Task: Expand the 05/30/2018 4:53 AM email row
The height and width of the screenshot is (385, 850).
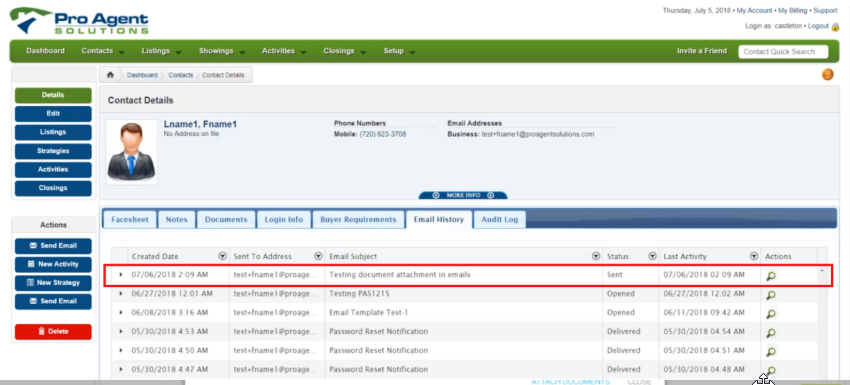Action: coord(121,332)
